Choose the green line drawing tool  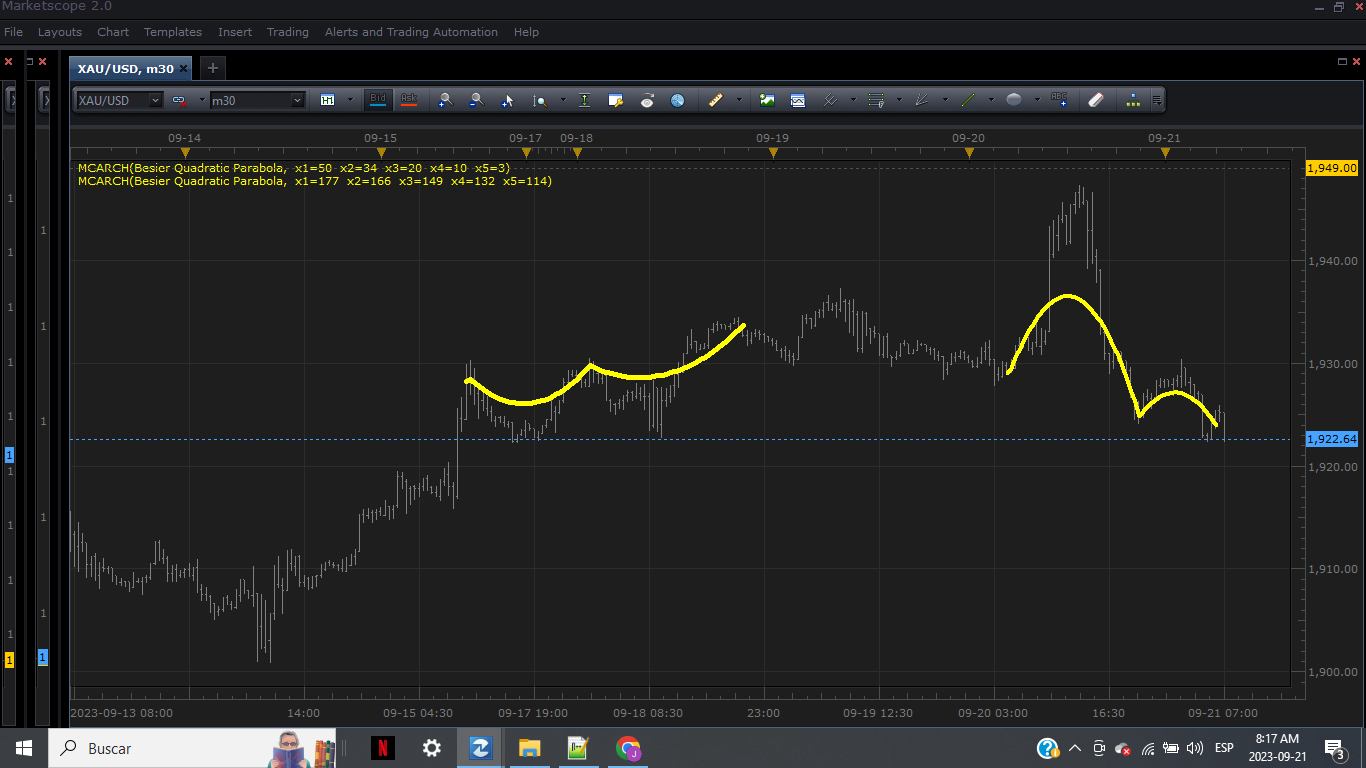[x=967, y=100]
